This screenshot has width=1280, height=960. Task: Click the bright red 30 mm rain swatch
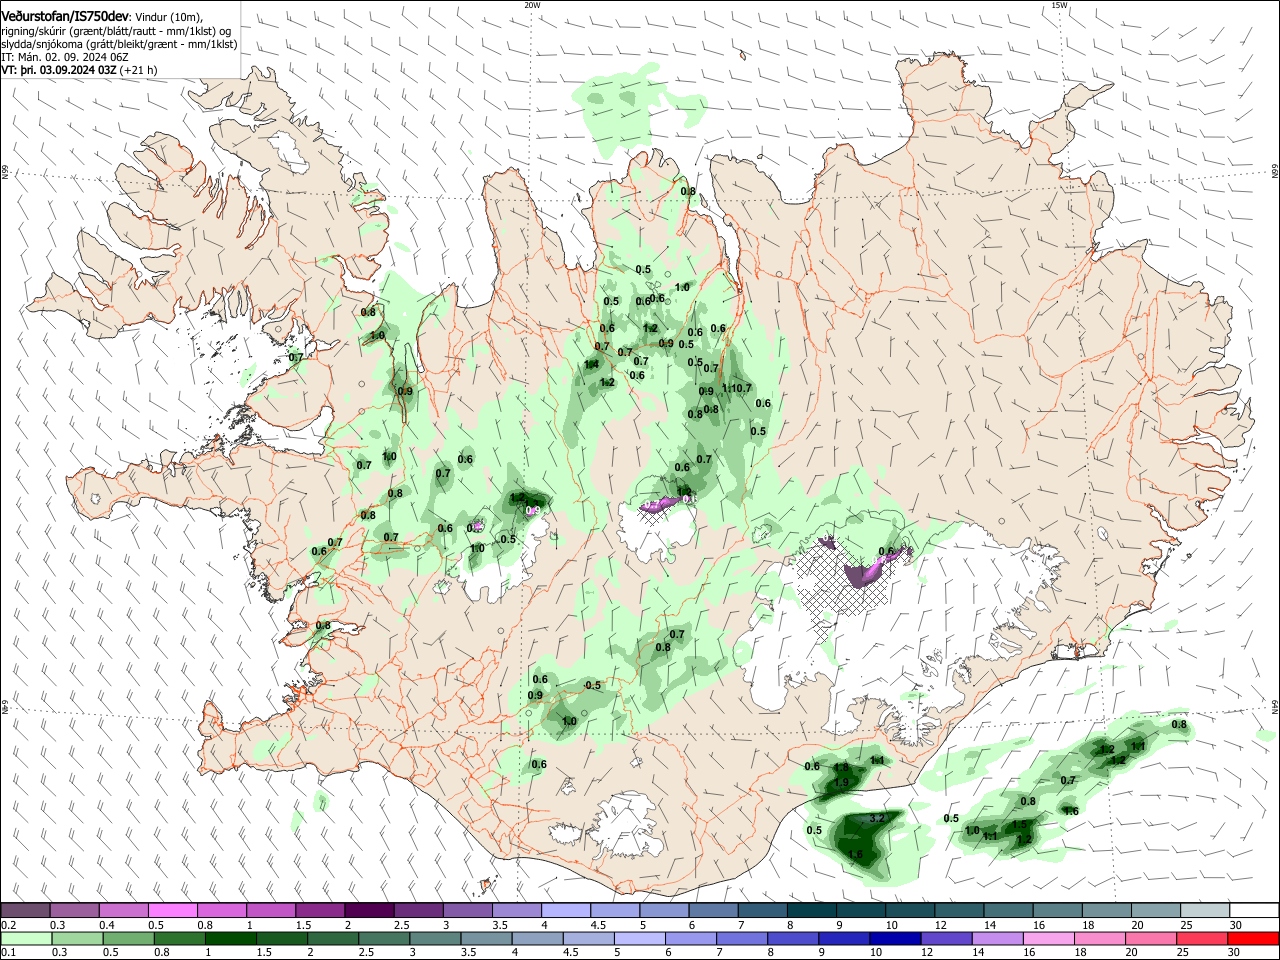coord(1254,938)
